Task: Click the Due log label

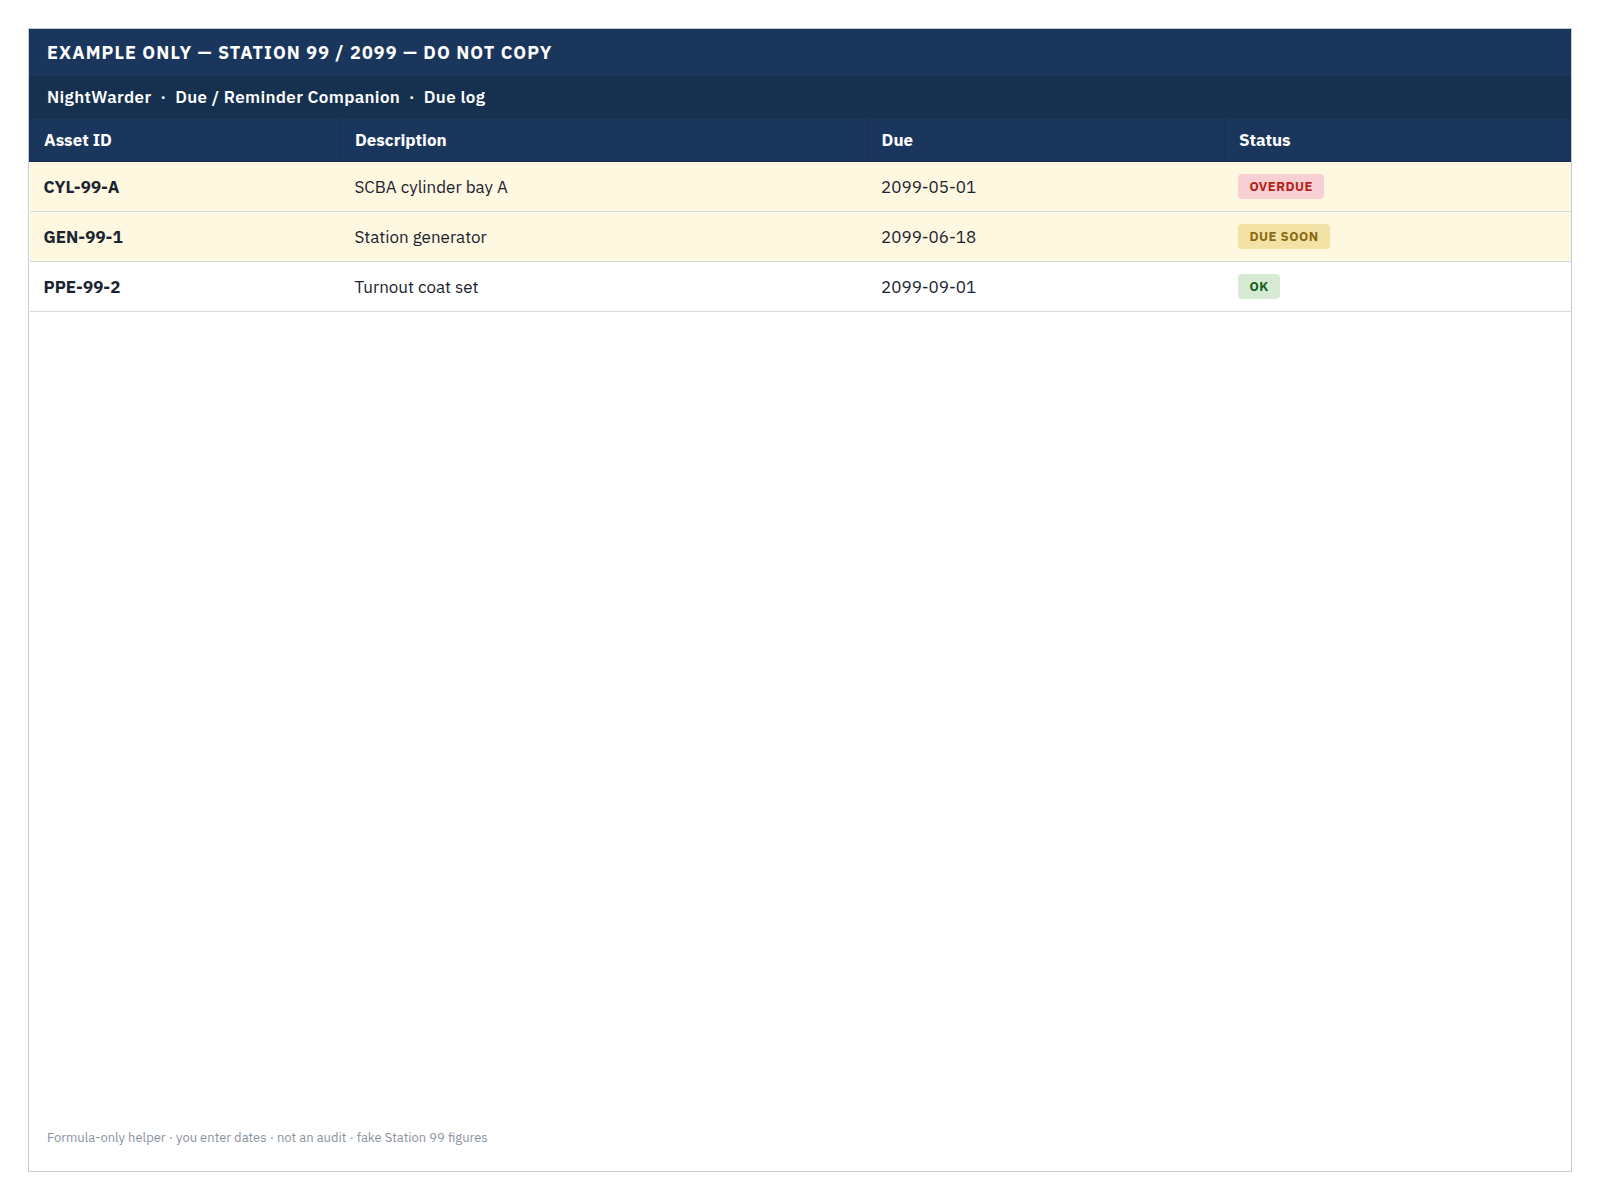Action: [454, 97]
